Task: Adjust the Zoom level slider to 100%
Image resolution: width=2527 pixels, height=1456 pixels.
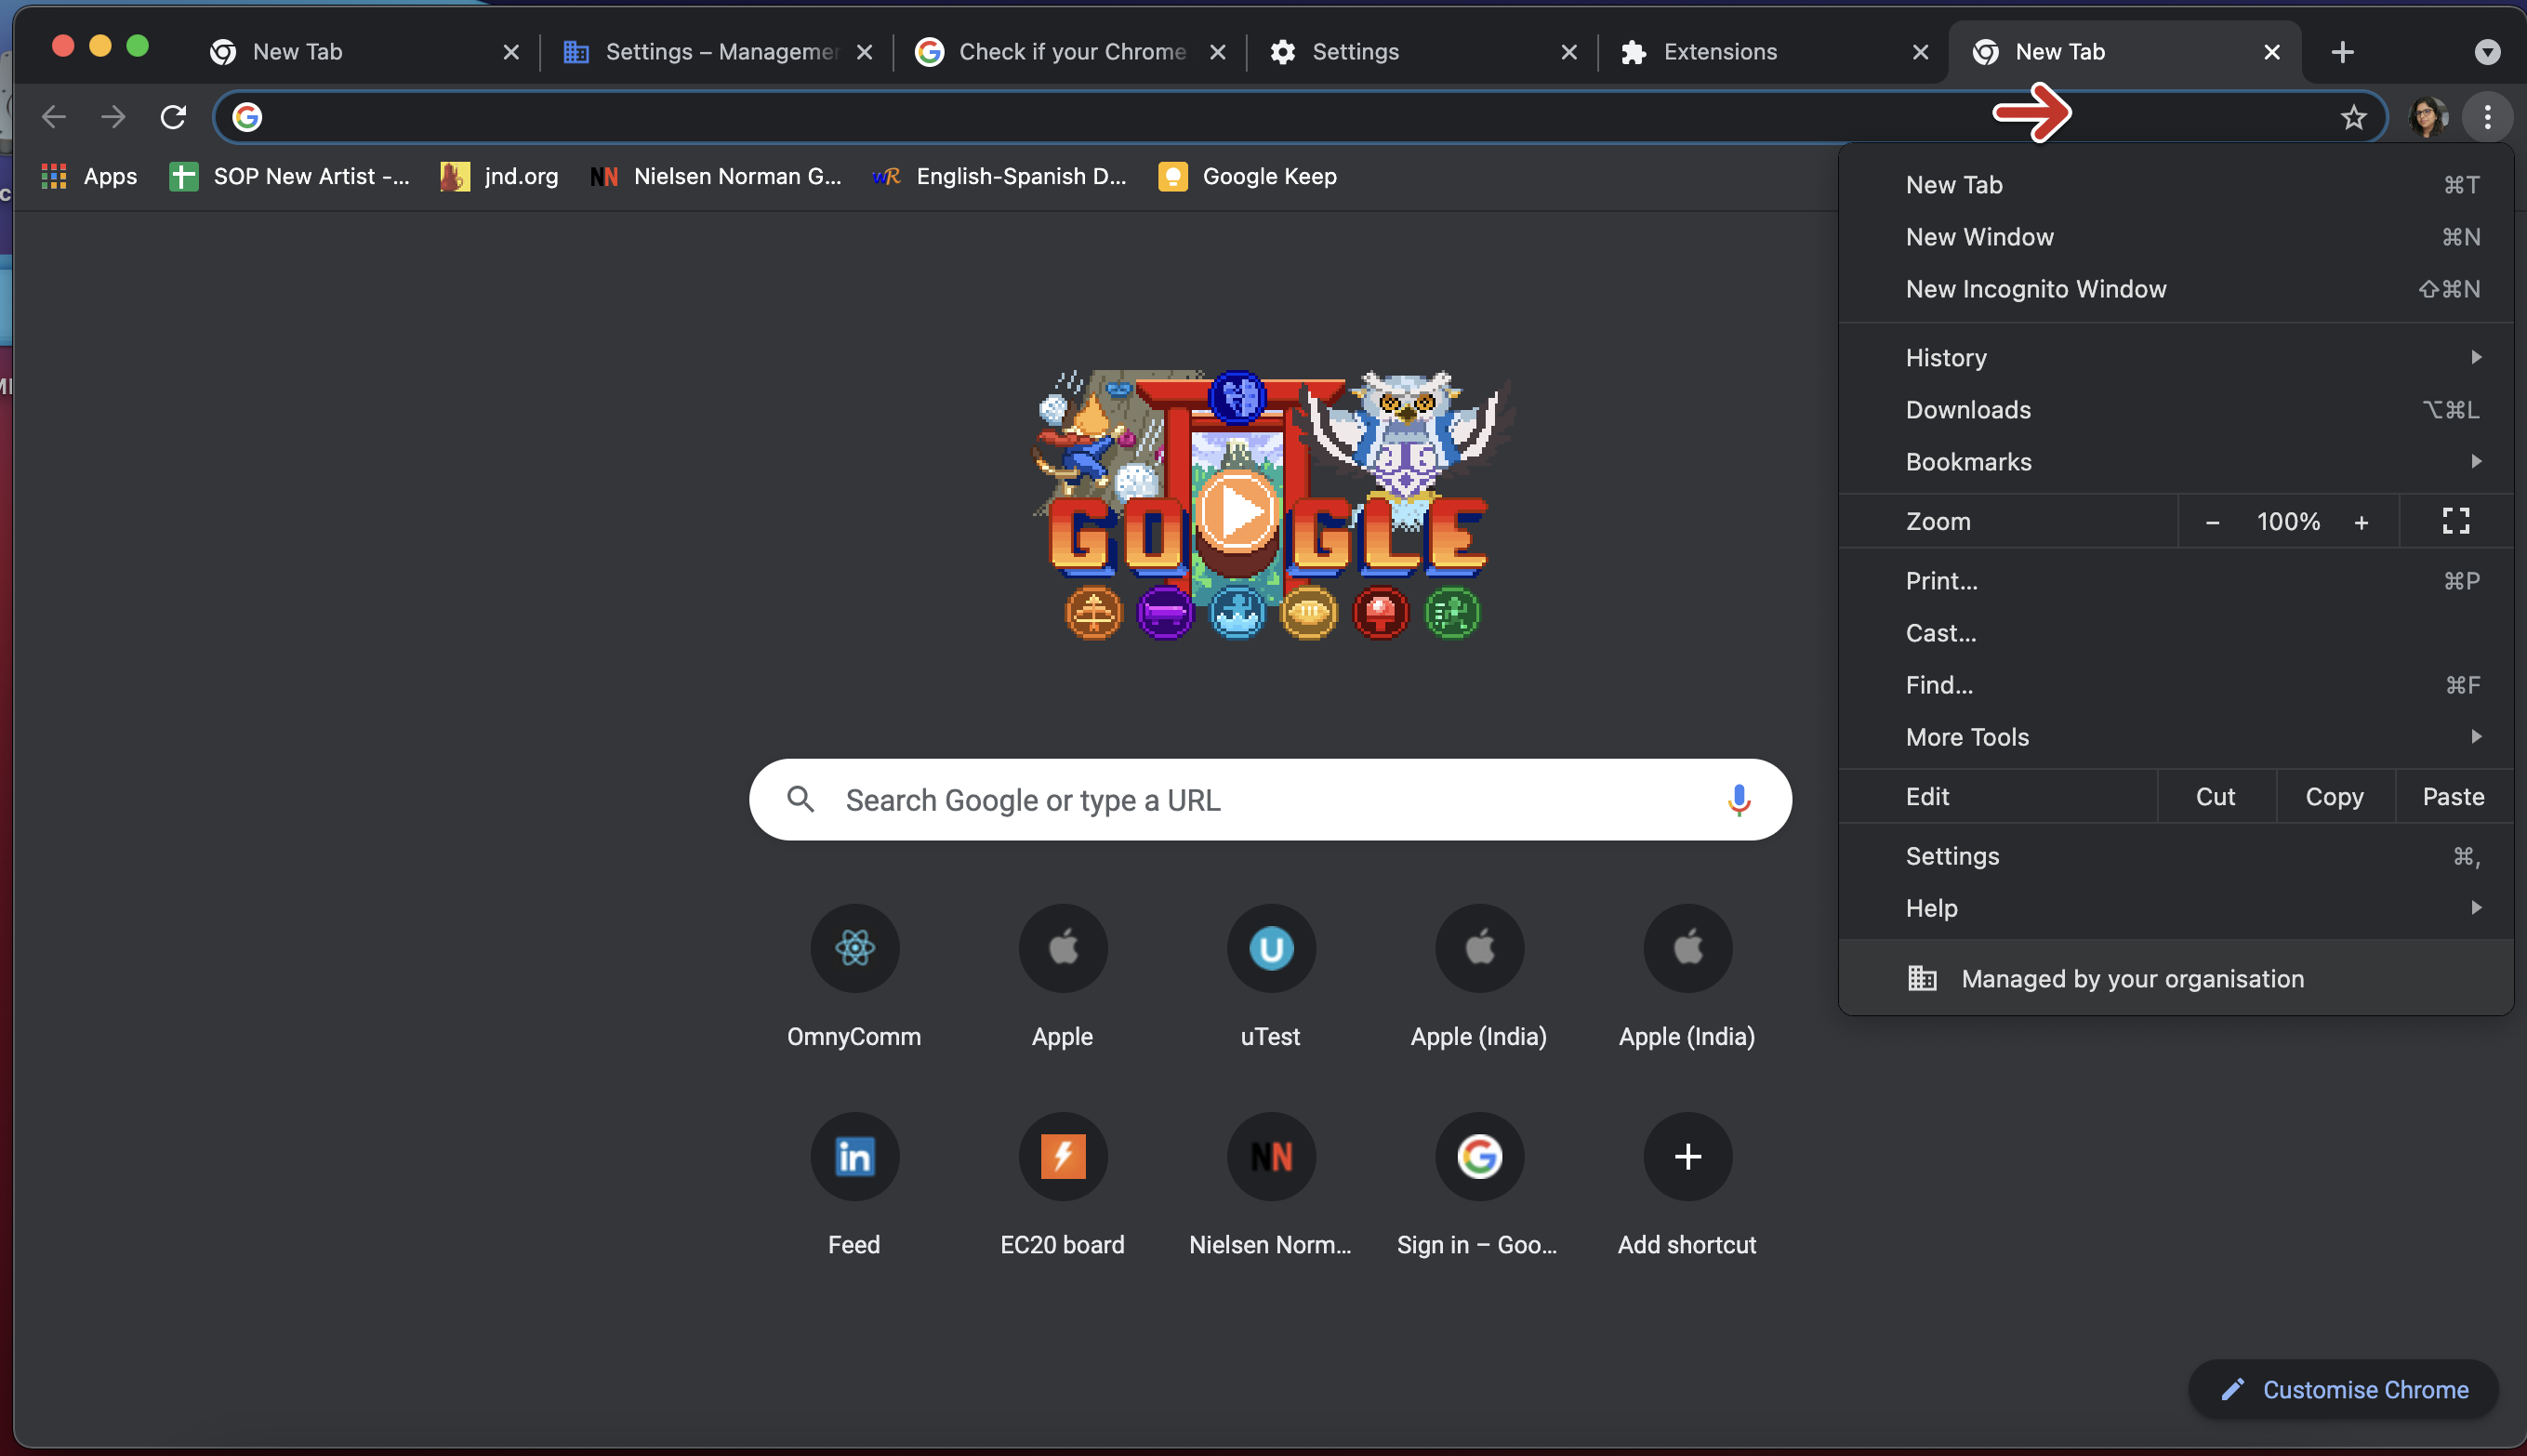Action: click(2286, 521)
